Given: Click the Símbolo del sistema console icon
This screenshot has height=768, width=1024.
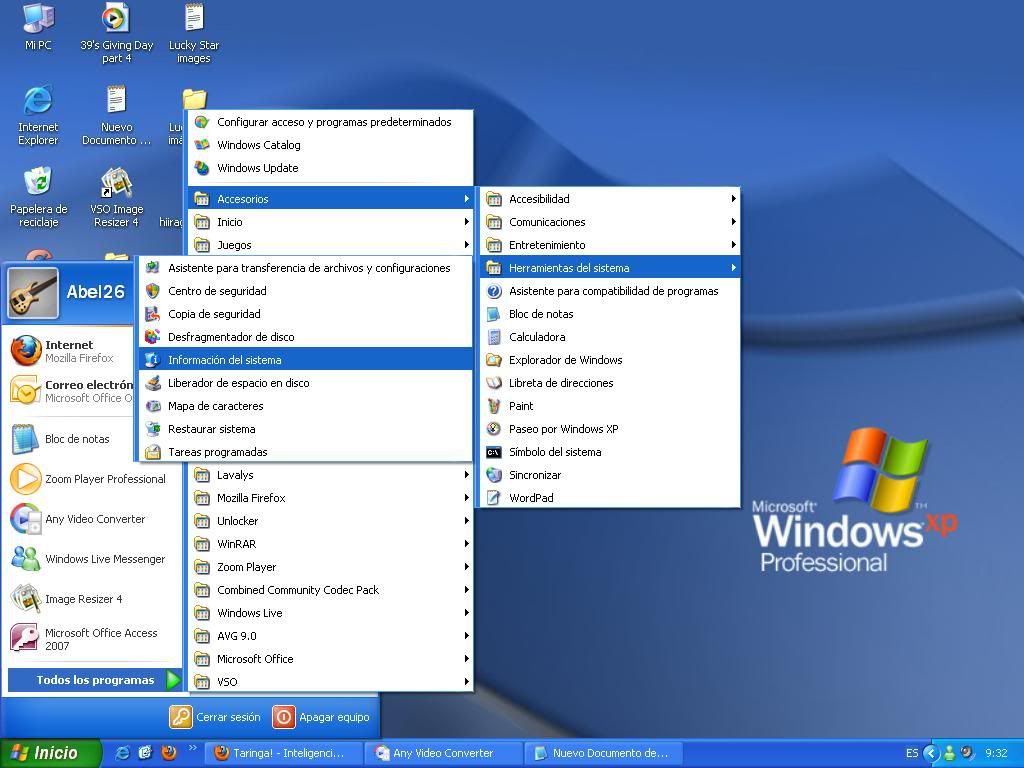Looking at the screenshot, I should (494, 452).
